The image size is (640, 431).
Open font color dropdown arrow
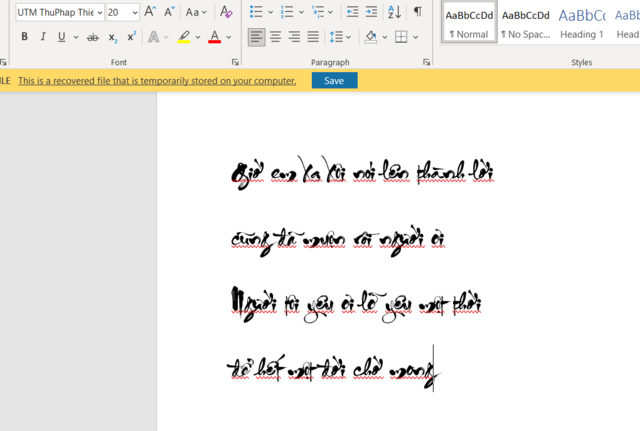point(229,37)
